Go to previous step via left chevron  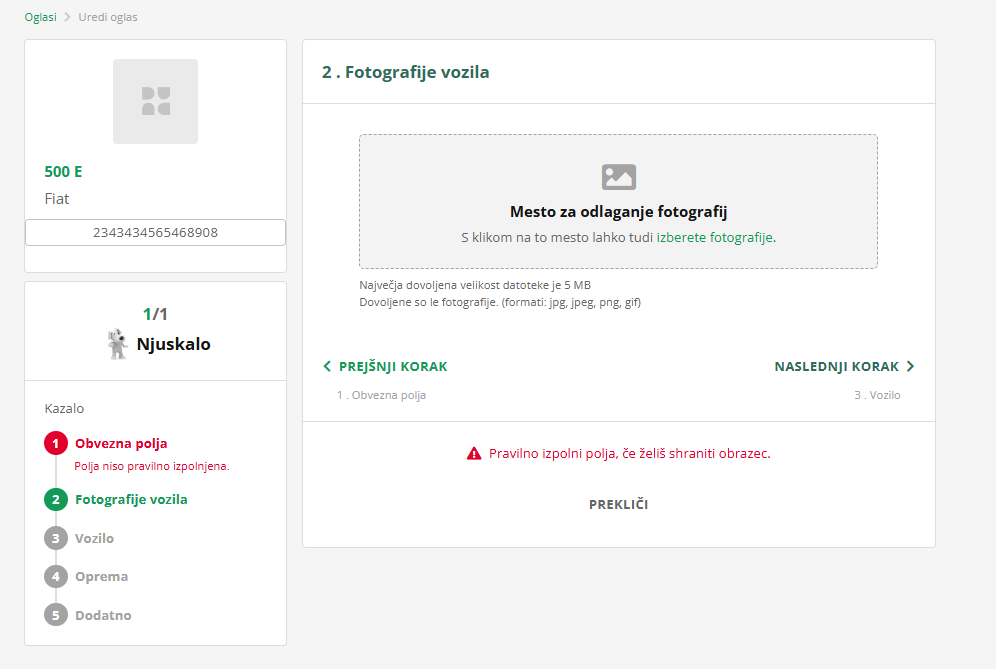(327, 367)
